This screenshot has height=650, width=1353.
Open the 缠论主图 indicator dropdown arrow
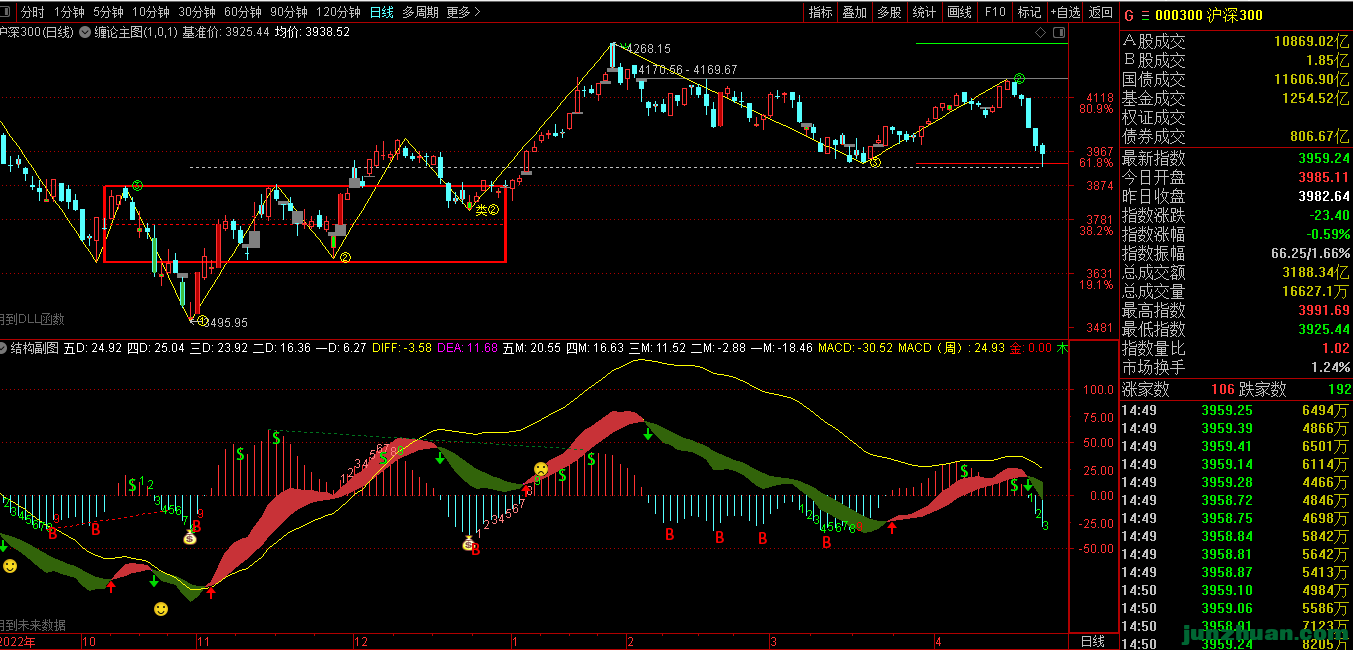coord(84,32)
